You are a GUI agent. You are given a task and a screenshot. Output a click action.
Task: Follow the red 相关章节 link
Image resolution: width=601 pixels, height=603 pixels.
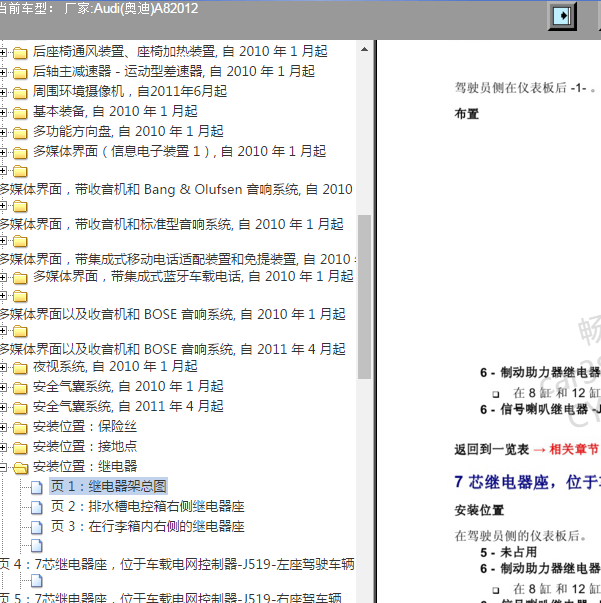coord(574,449)
